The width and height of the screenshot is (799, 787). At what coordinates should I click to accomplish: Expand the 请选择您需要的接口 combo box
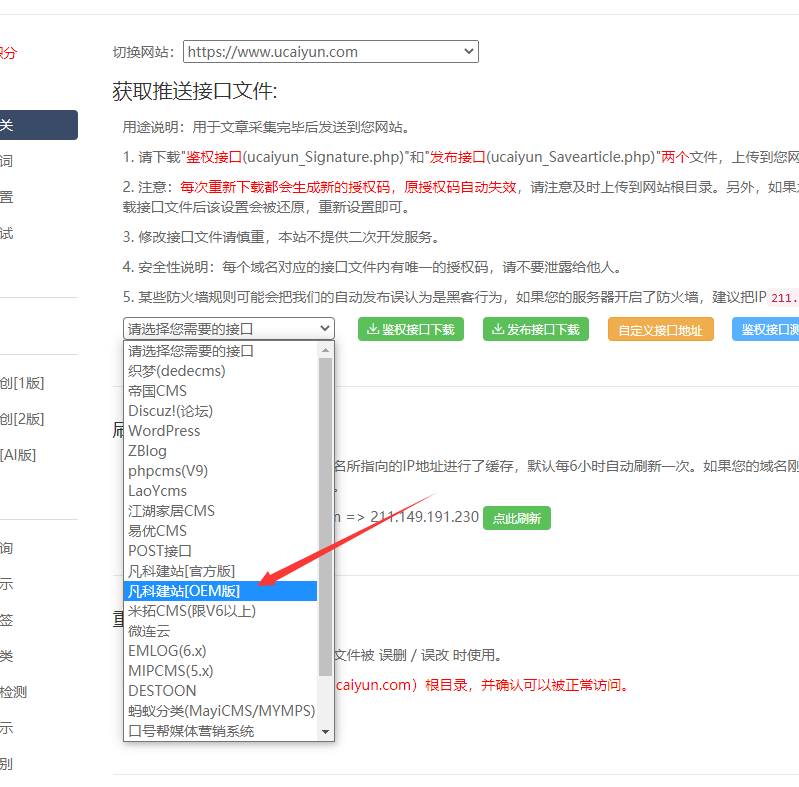(x=228, y=329)
